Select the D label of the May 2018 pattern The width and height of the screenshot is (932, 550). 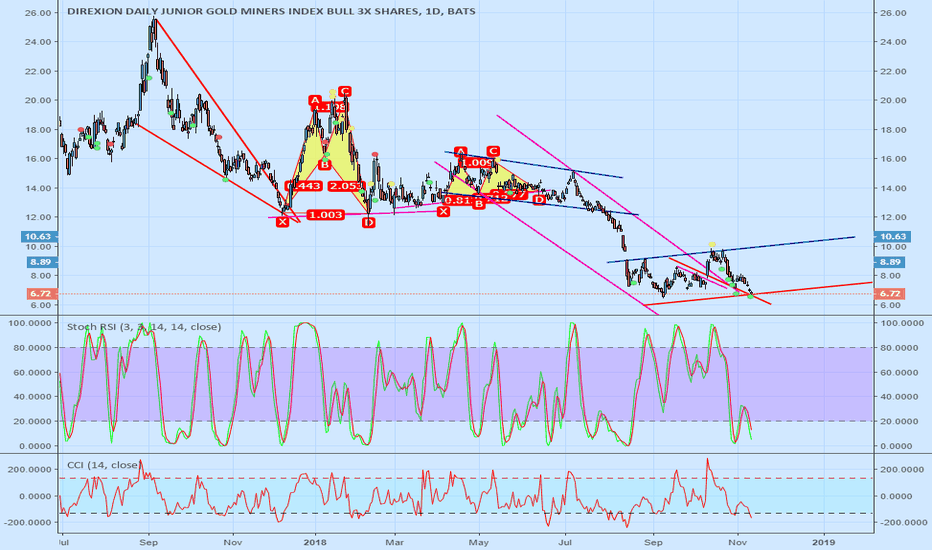[539, 200]
